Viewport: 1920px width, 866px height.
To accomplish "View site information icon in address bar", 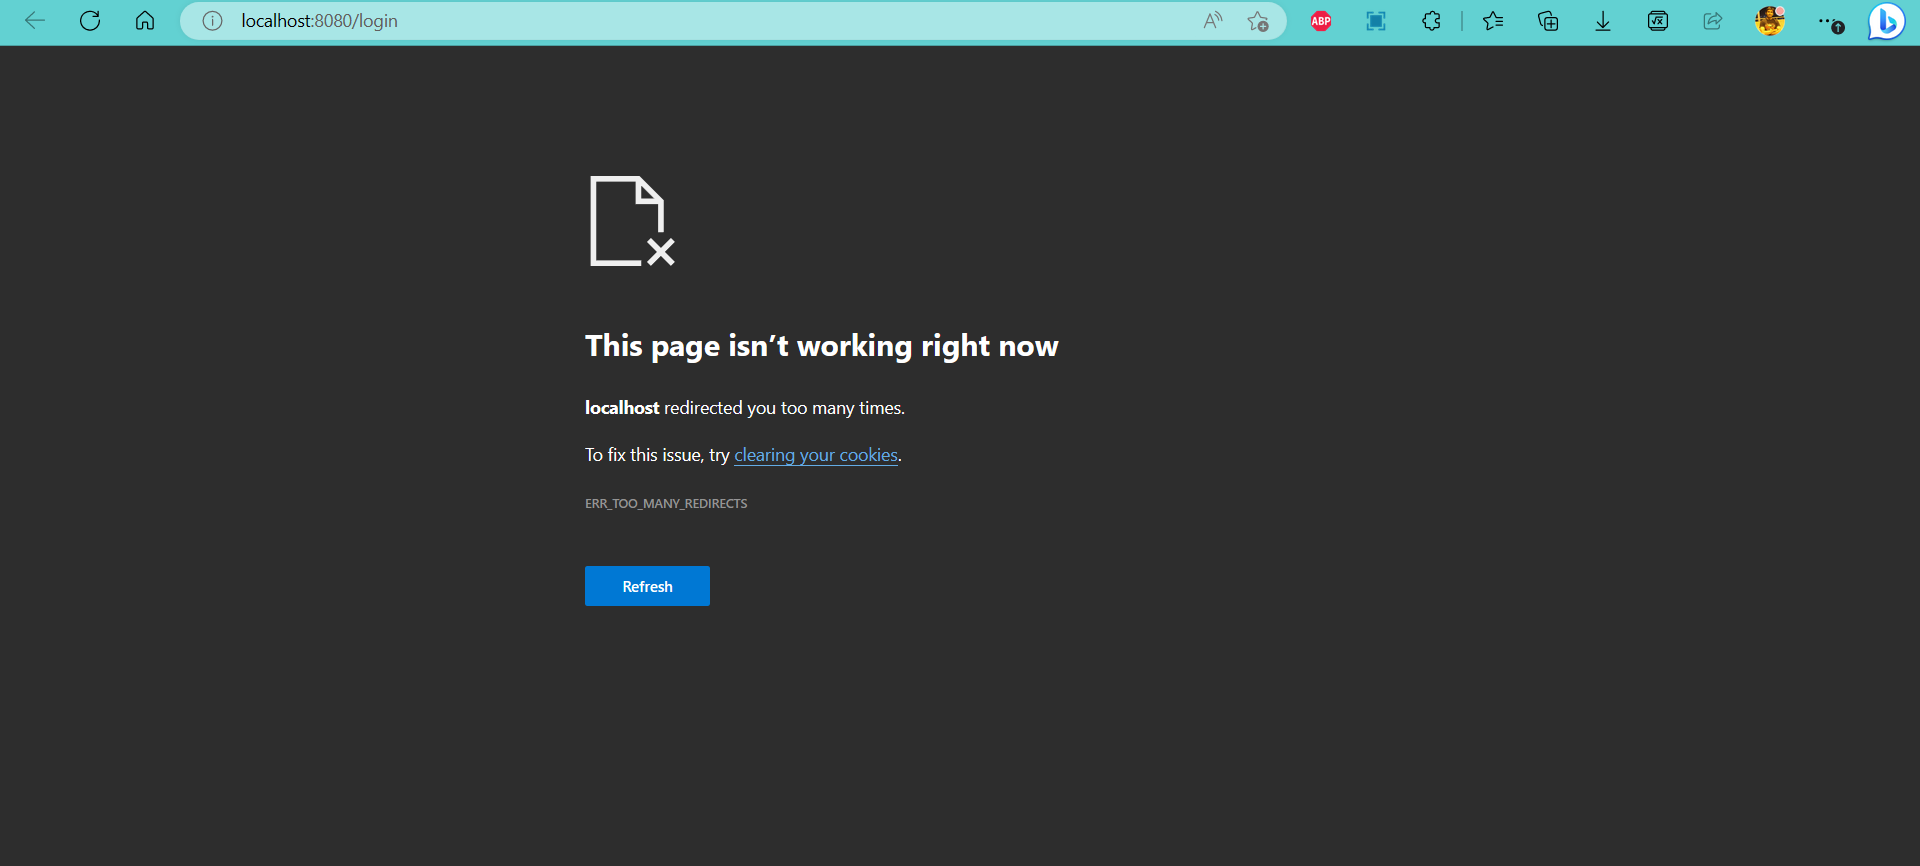I will [x=212, y=21].
